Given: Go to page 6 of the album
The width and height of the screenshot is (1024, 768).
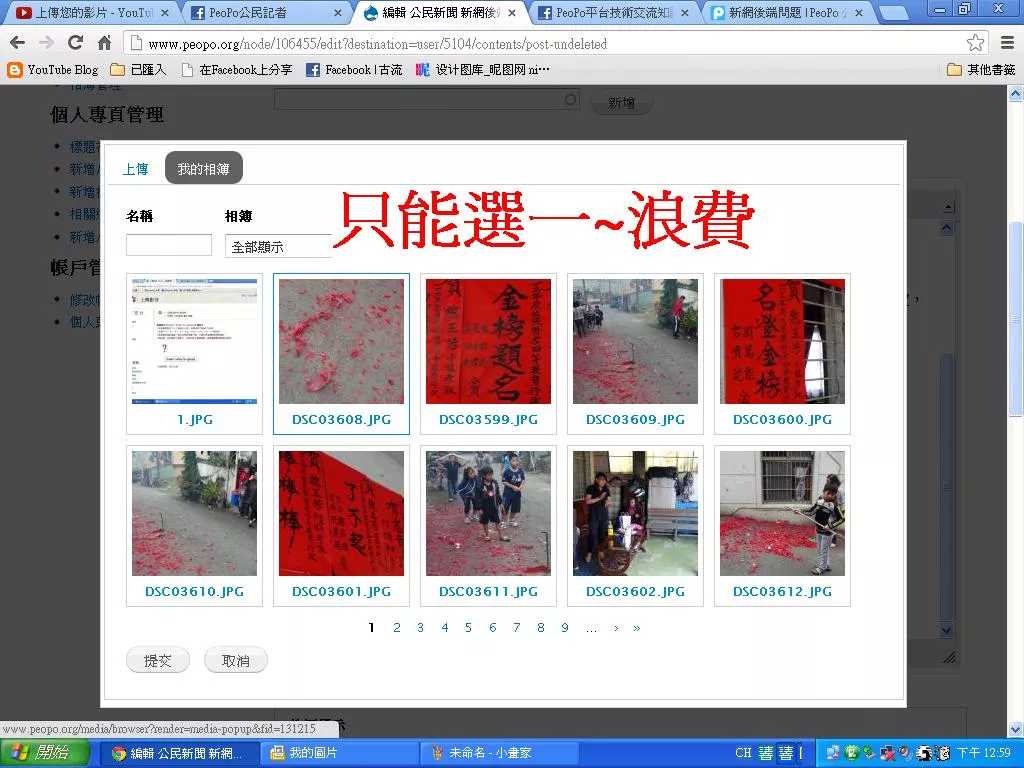Looking at the screenshot, I should [492, 628].
